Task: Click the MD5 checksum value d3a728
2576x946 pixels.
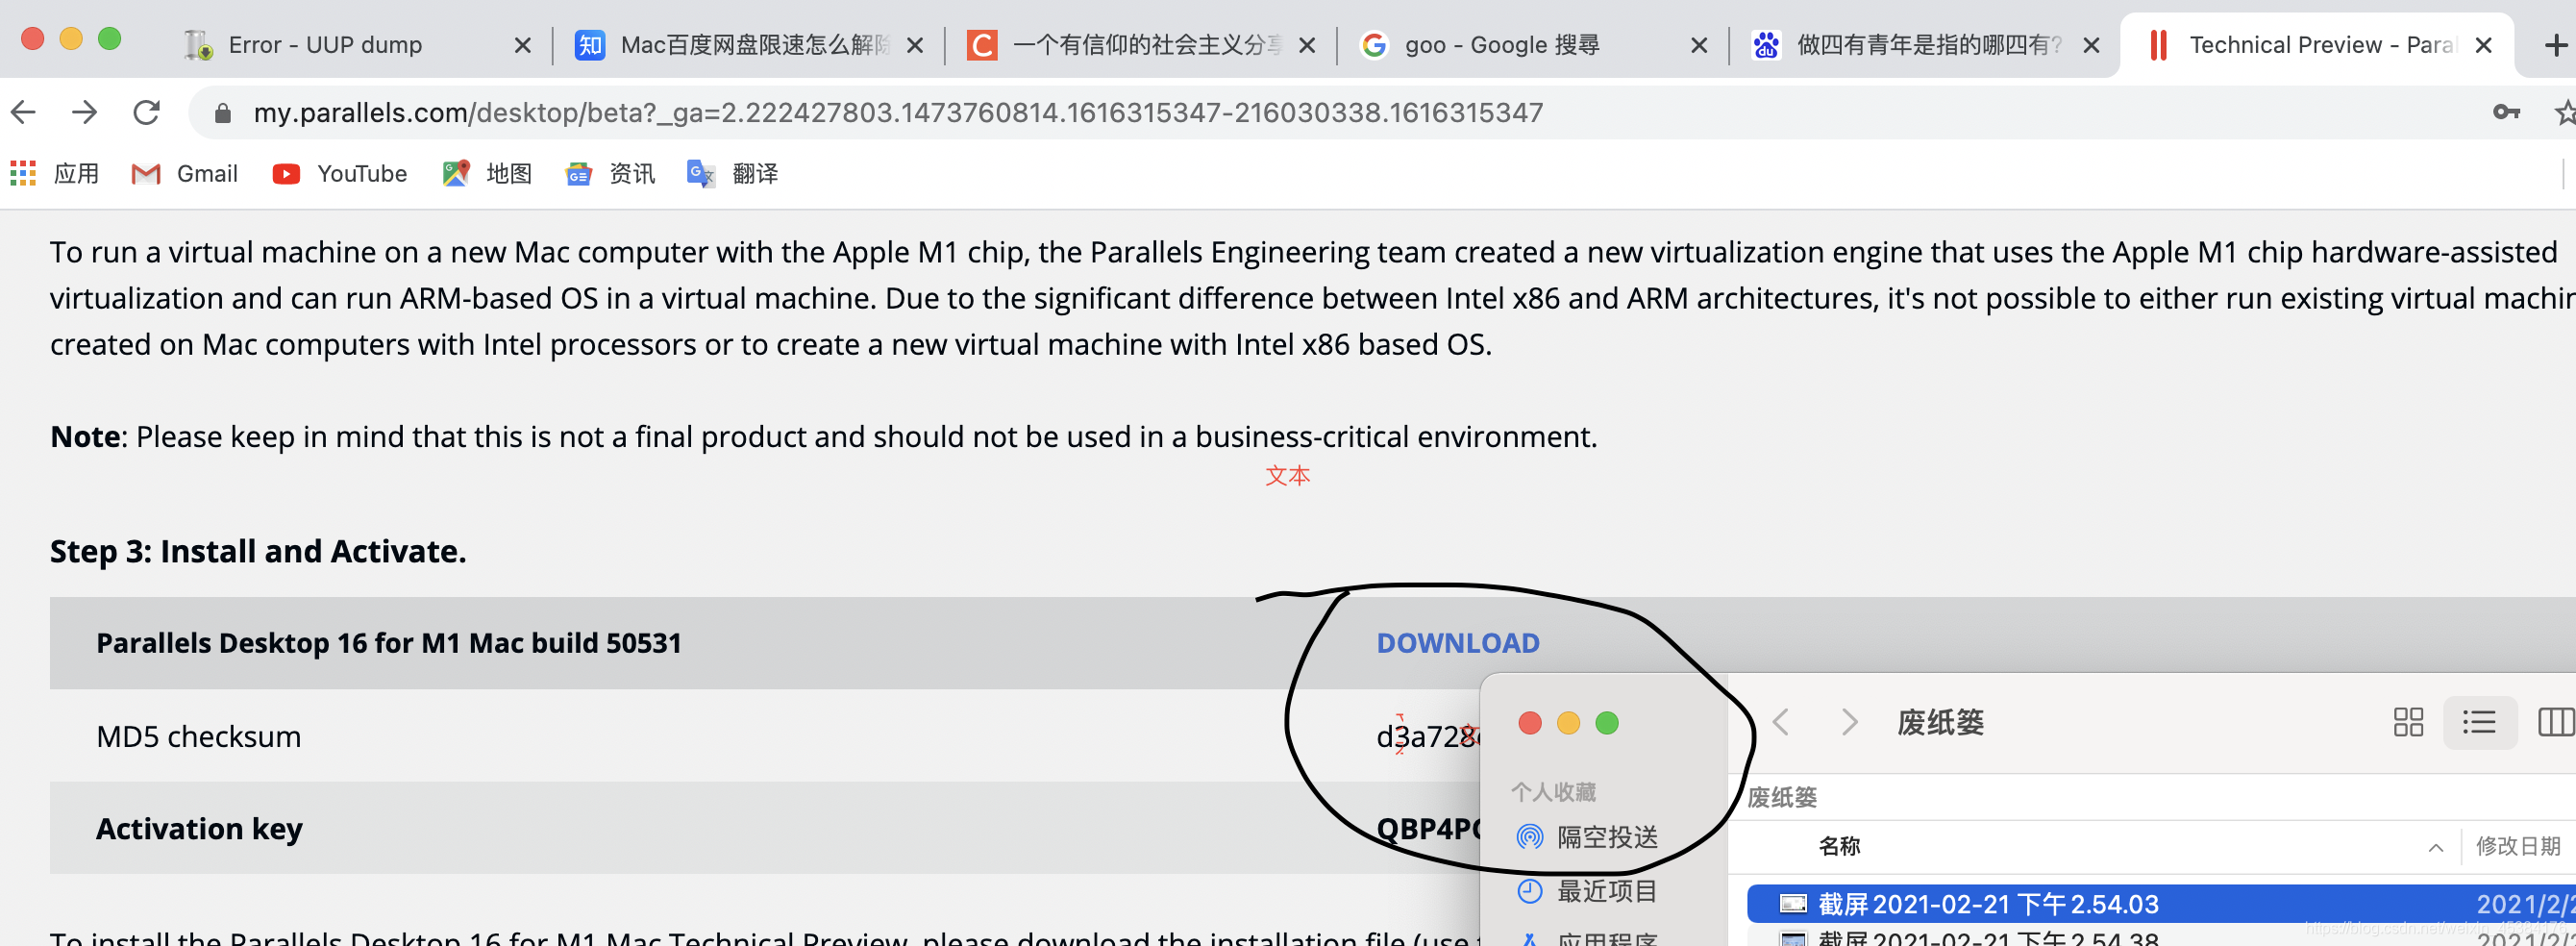Action: pyautogui.click(x=1427, y=737)
